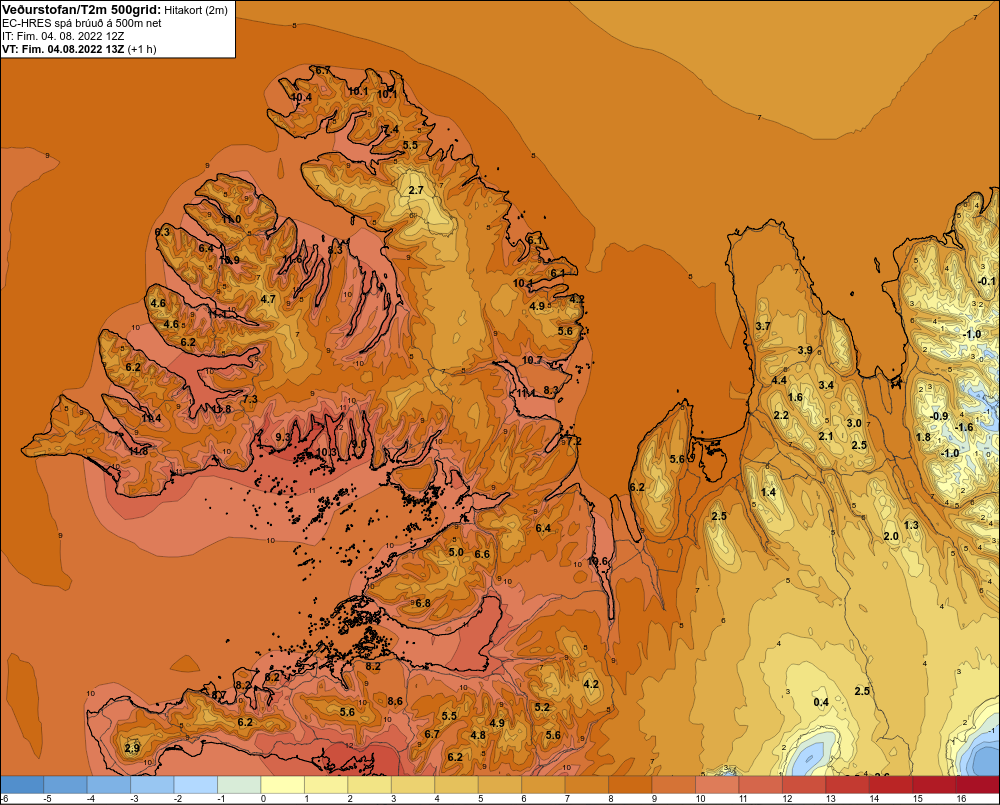
Task: Select the 6.3 temperature value on the map
Action: coord(162,232)
